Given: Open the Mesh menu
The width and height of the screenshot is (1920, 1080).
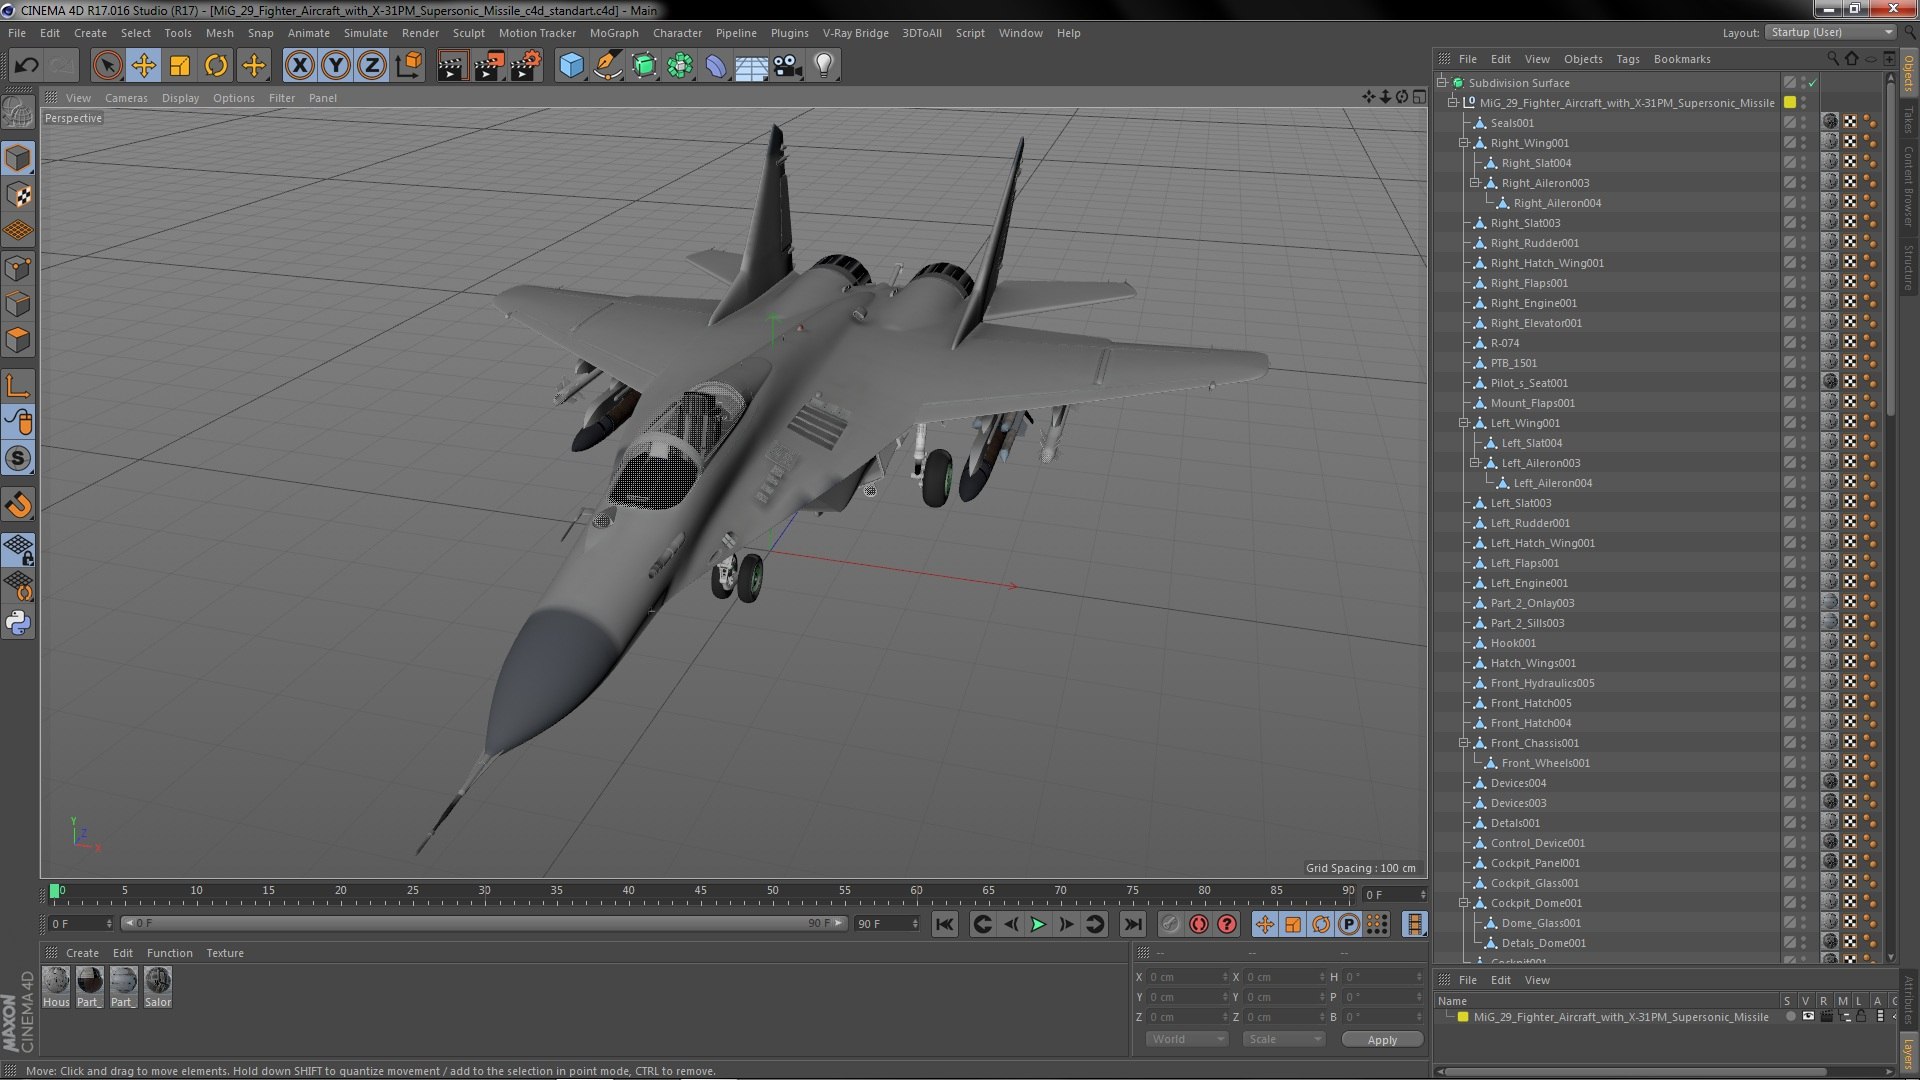Looking at the screenshot, I should point(219,33).
